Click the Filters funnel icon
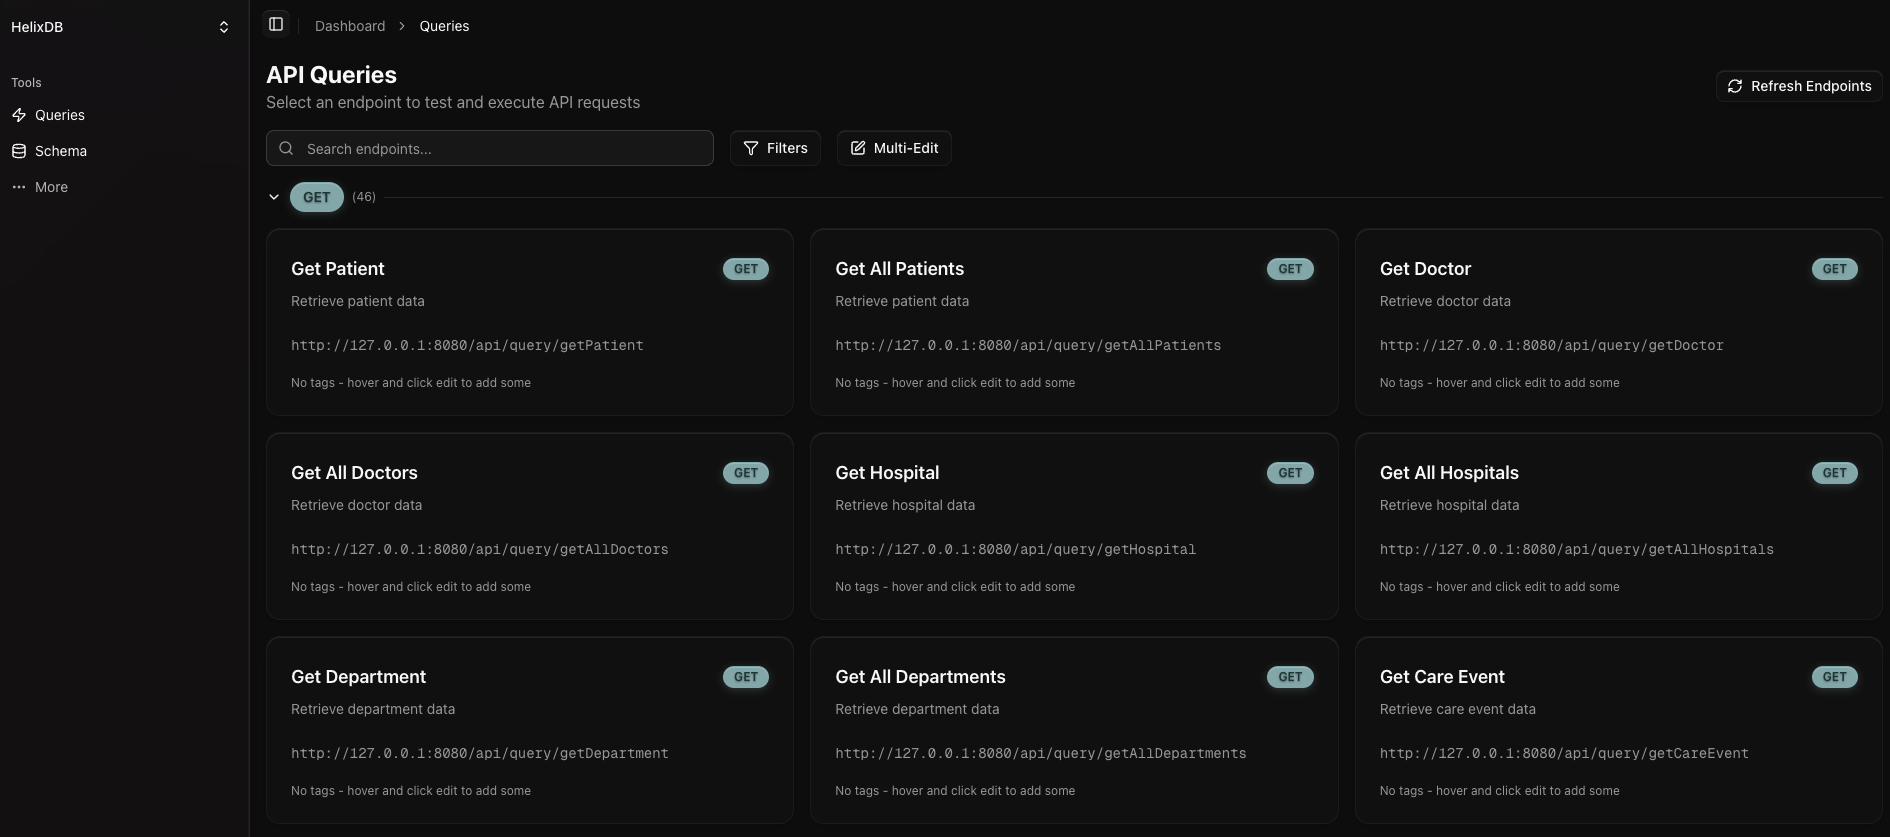Image resolution: width=1890 pixels, height=837 pixels. [x=751, y=148]
